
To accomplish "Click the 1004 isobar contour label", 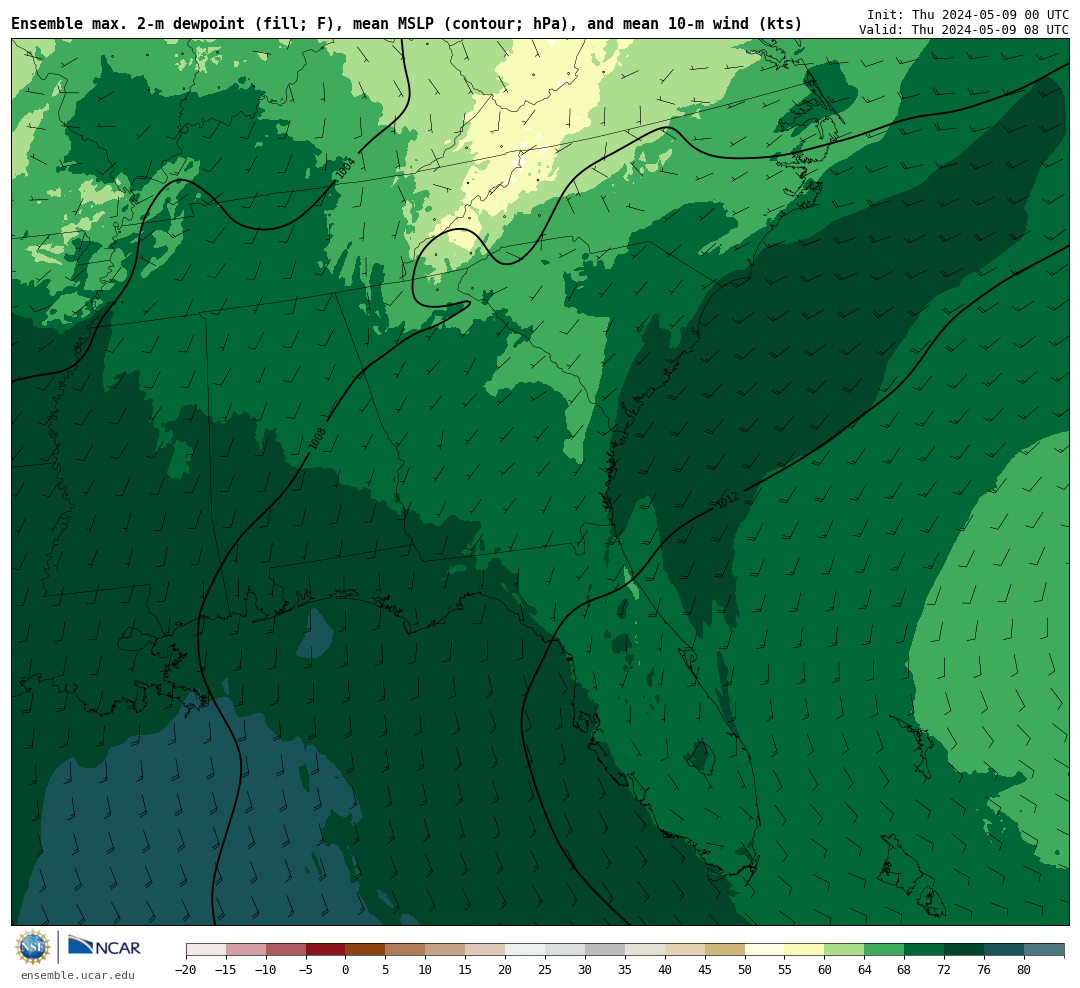I will coord(344,168).
